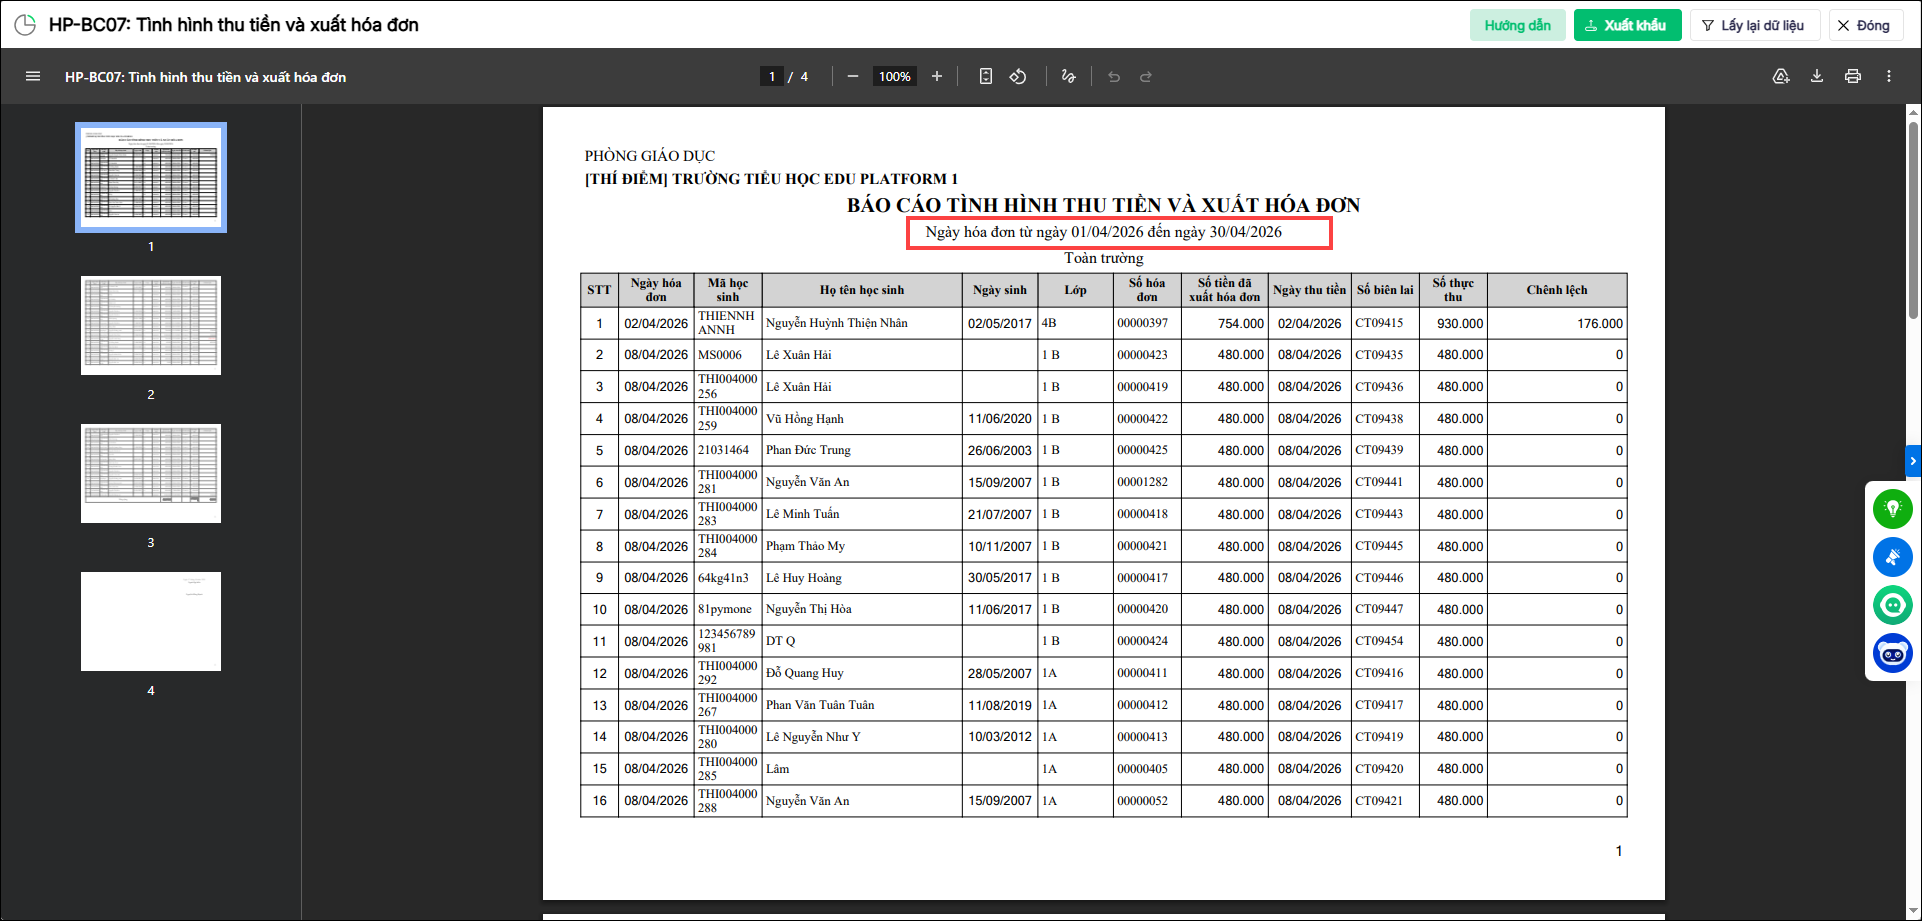Rotate the document counterclockwise
This screenshot has height=921, width=1922.
(x=1018, y=77)
